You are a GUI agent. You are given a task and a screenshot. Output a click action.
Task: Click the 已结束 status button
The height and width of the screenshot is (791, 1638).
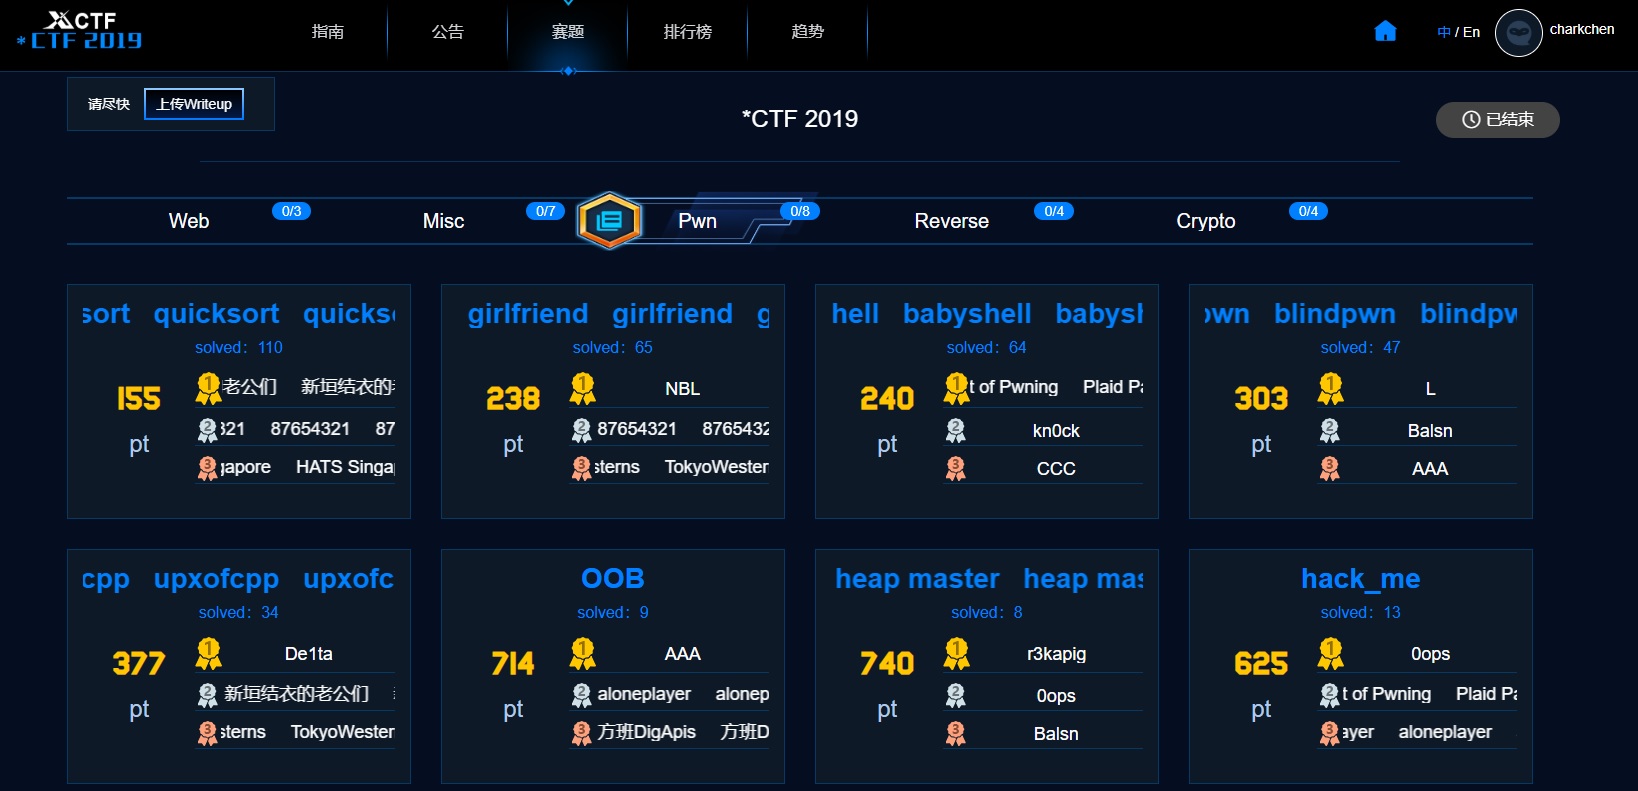tap(1497, 120)
